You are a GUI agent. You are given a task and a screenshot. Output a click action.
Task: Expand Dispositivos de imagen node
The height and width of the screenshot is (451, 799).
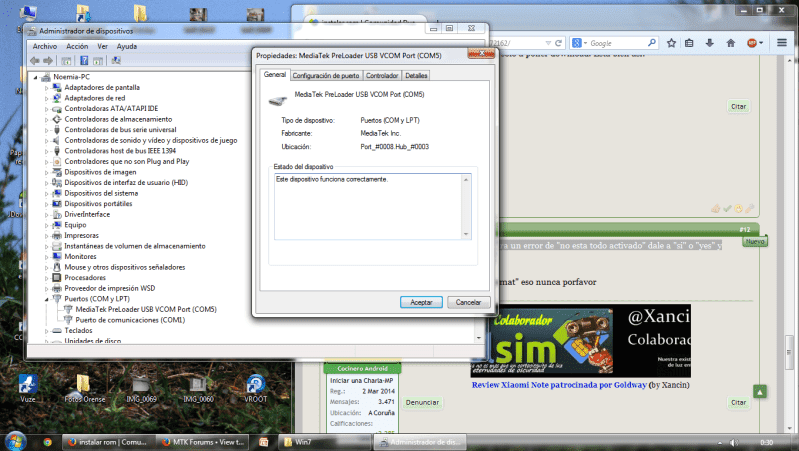click(x=46, y=172)
